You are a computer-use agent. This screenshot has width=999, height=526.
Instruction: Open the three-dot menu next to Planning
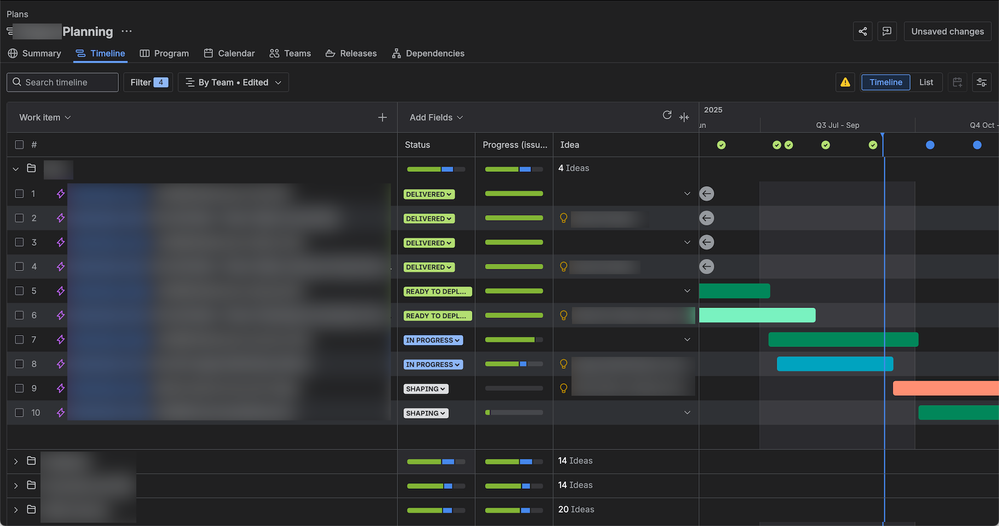click(x=127, y=31)
